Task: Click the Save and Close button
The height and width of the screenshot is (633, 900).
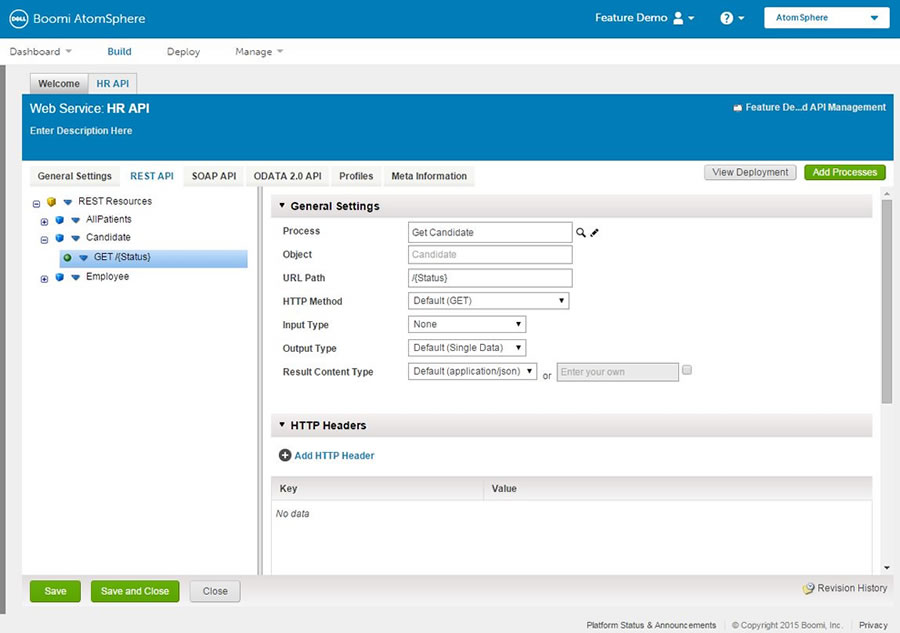Action: point(135,591)
